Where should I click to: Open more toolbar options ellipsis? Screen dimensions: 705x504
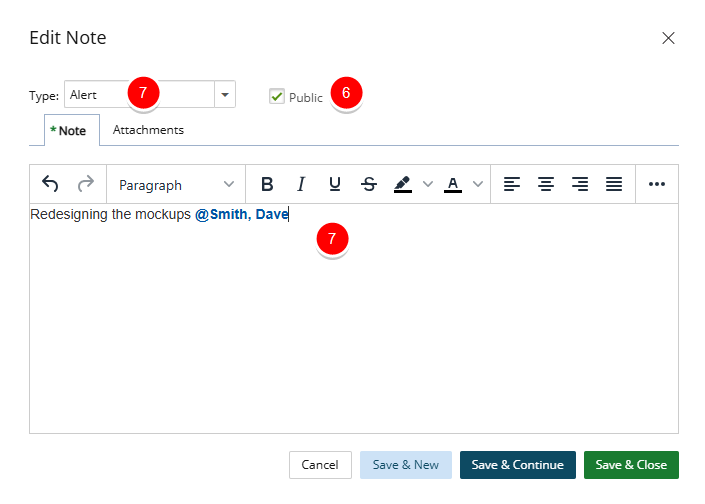click(657, 184)
